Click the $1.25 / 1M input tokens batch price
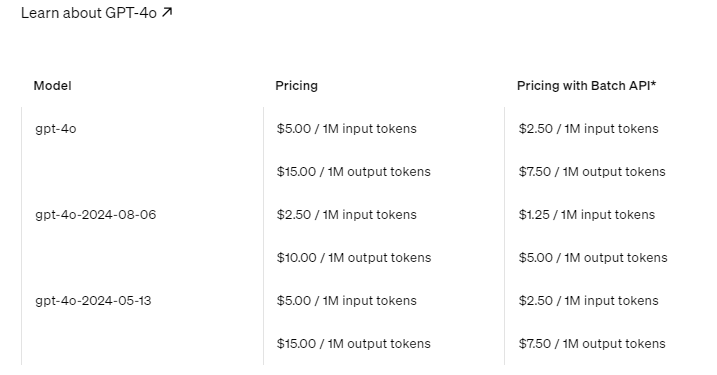The width and height of the screenshot is (717, 375). [587, 215]
